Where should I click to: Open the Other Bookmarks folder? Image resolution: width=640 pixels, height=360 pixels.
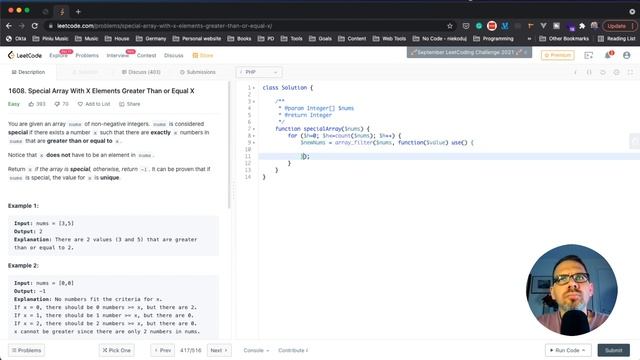coord(564,39)
